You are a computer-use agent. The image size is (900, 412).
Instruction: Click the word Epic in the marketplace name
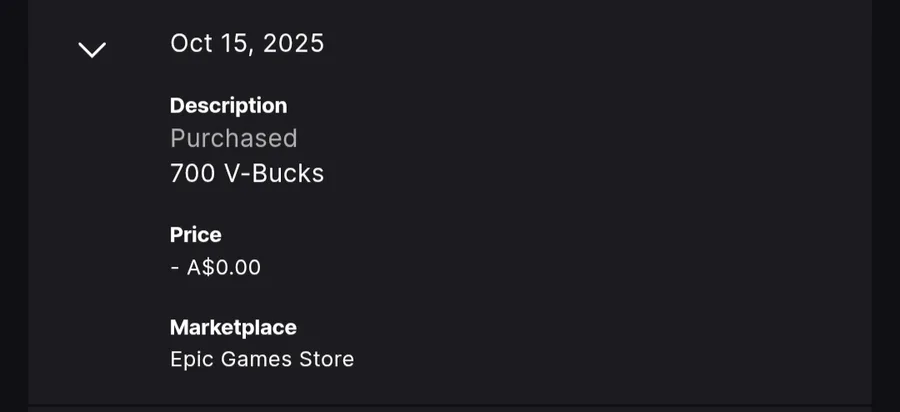coord(190,359)
